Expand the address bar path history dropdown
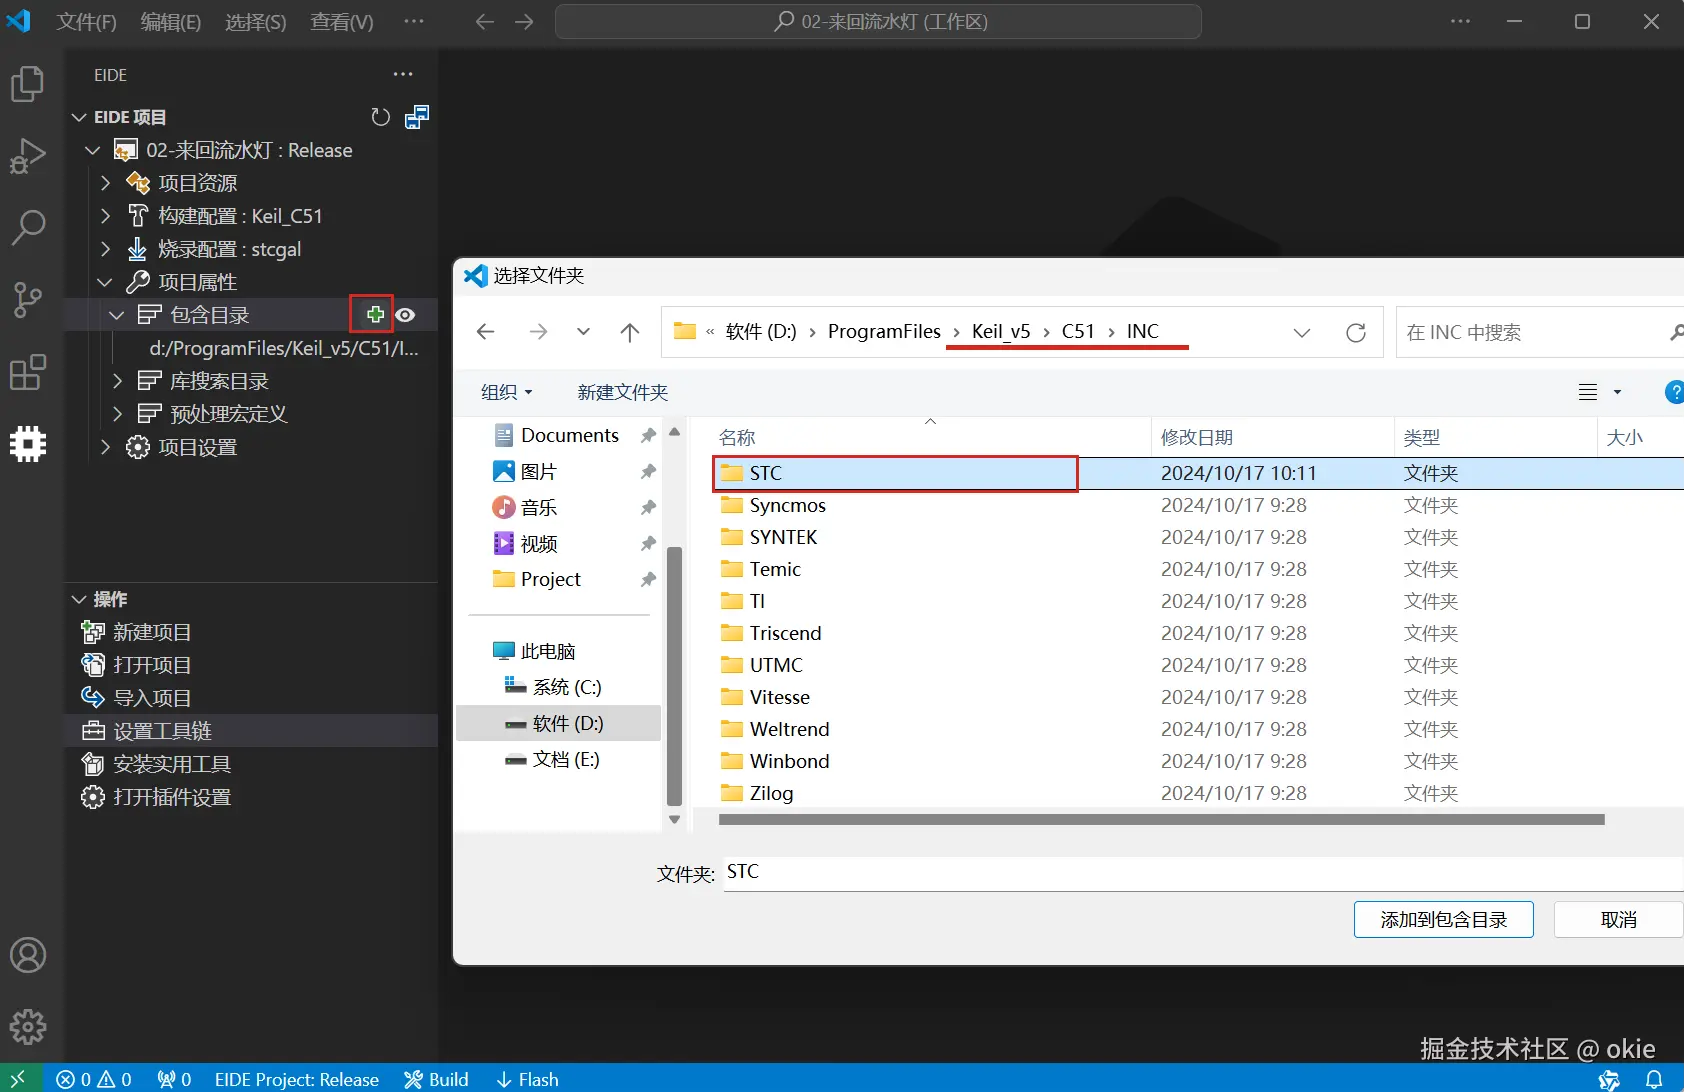Image resolution: width=1685 pixels, height=1092 pixels. (1302, 332)
